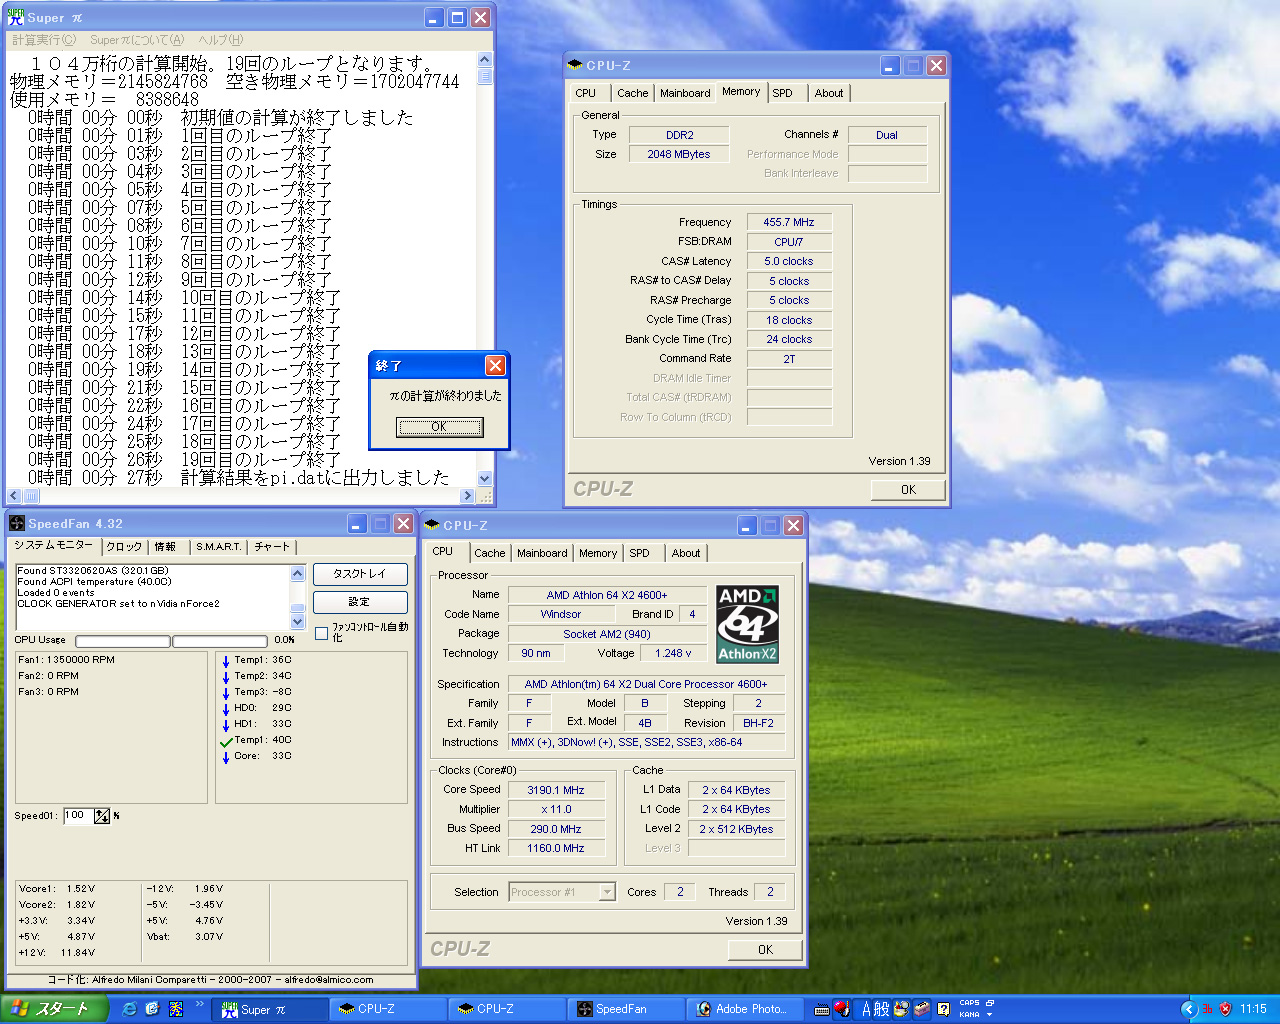Open the 情報 tab in SpeedFan

click(x=165, y=547)
